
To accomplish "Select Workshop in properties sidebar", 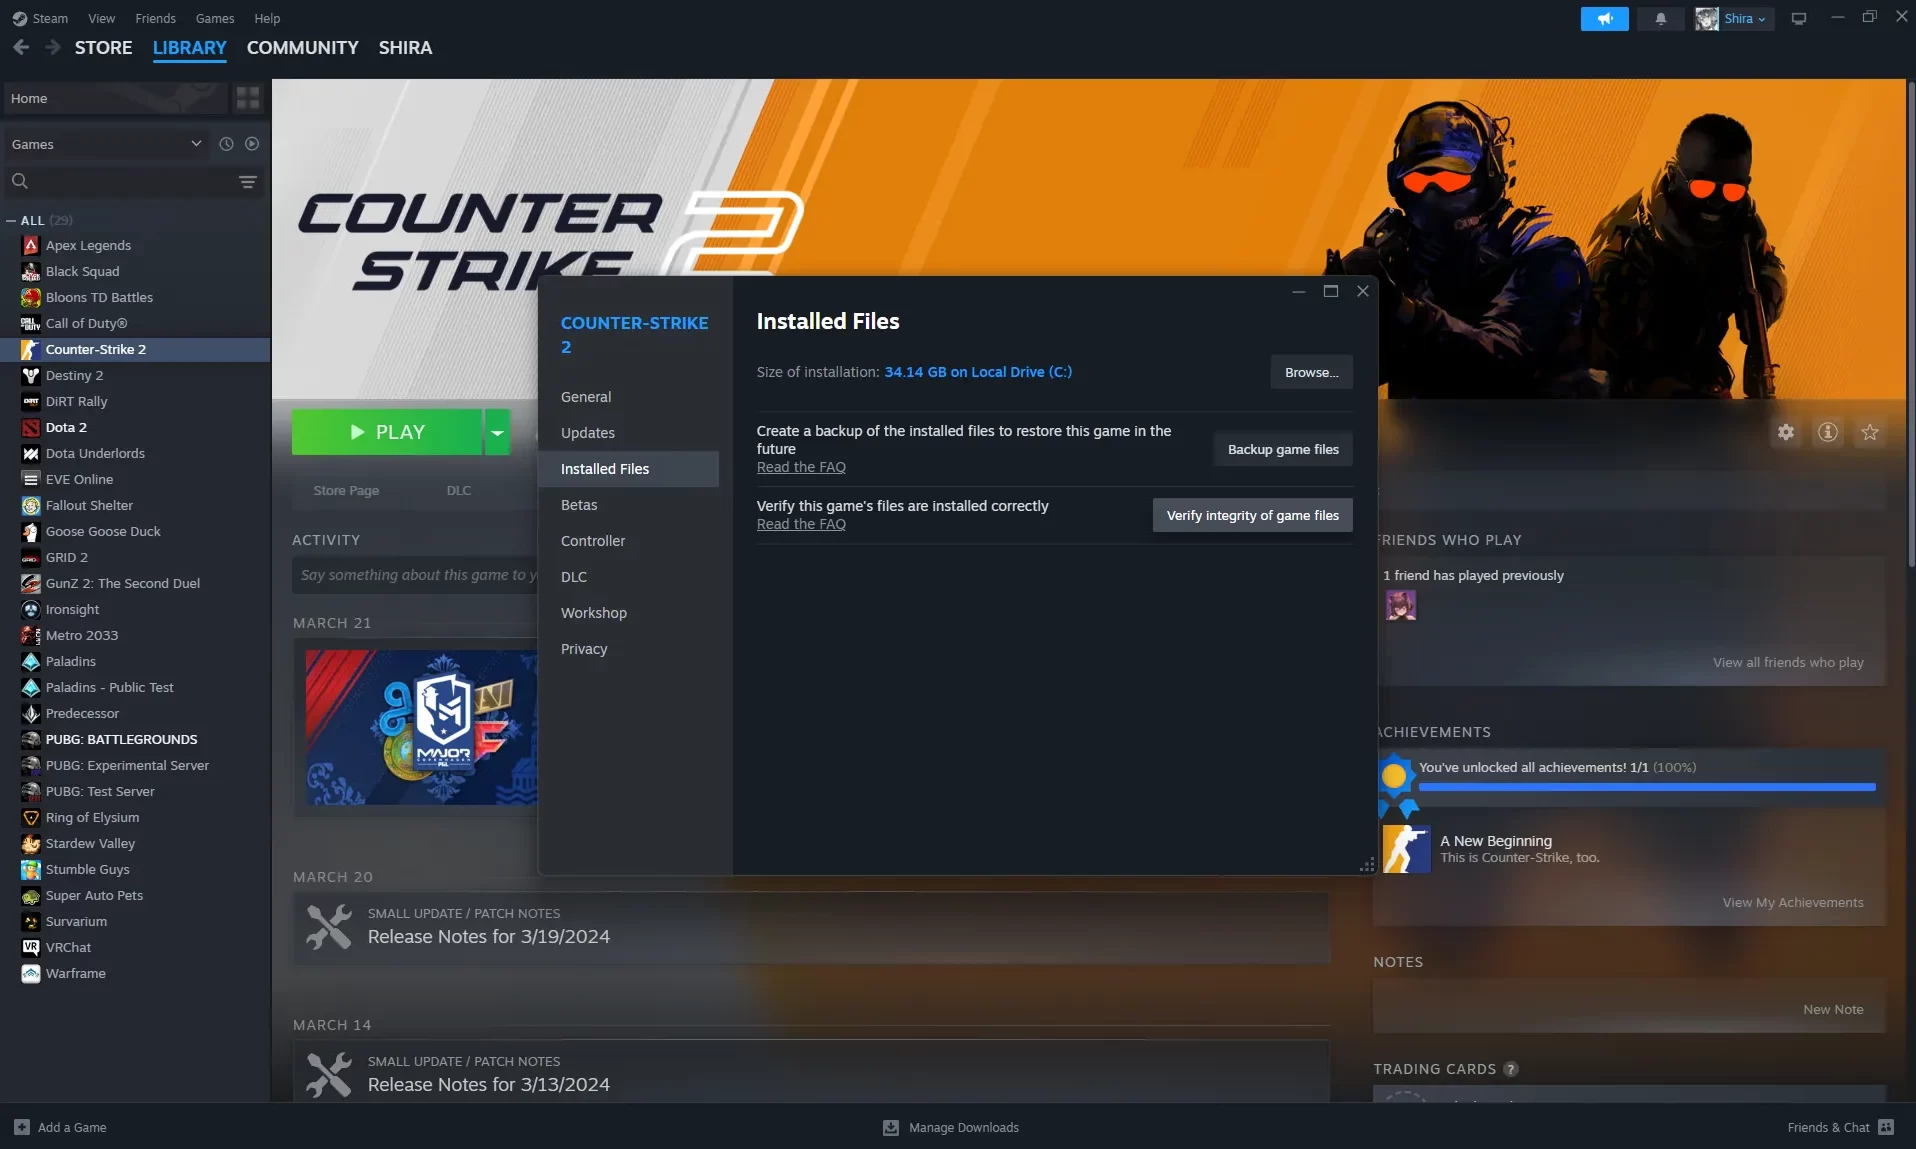I will coord(628,613).
